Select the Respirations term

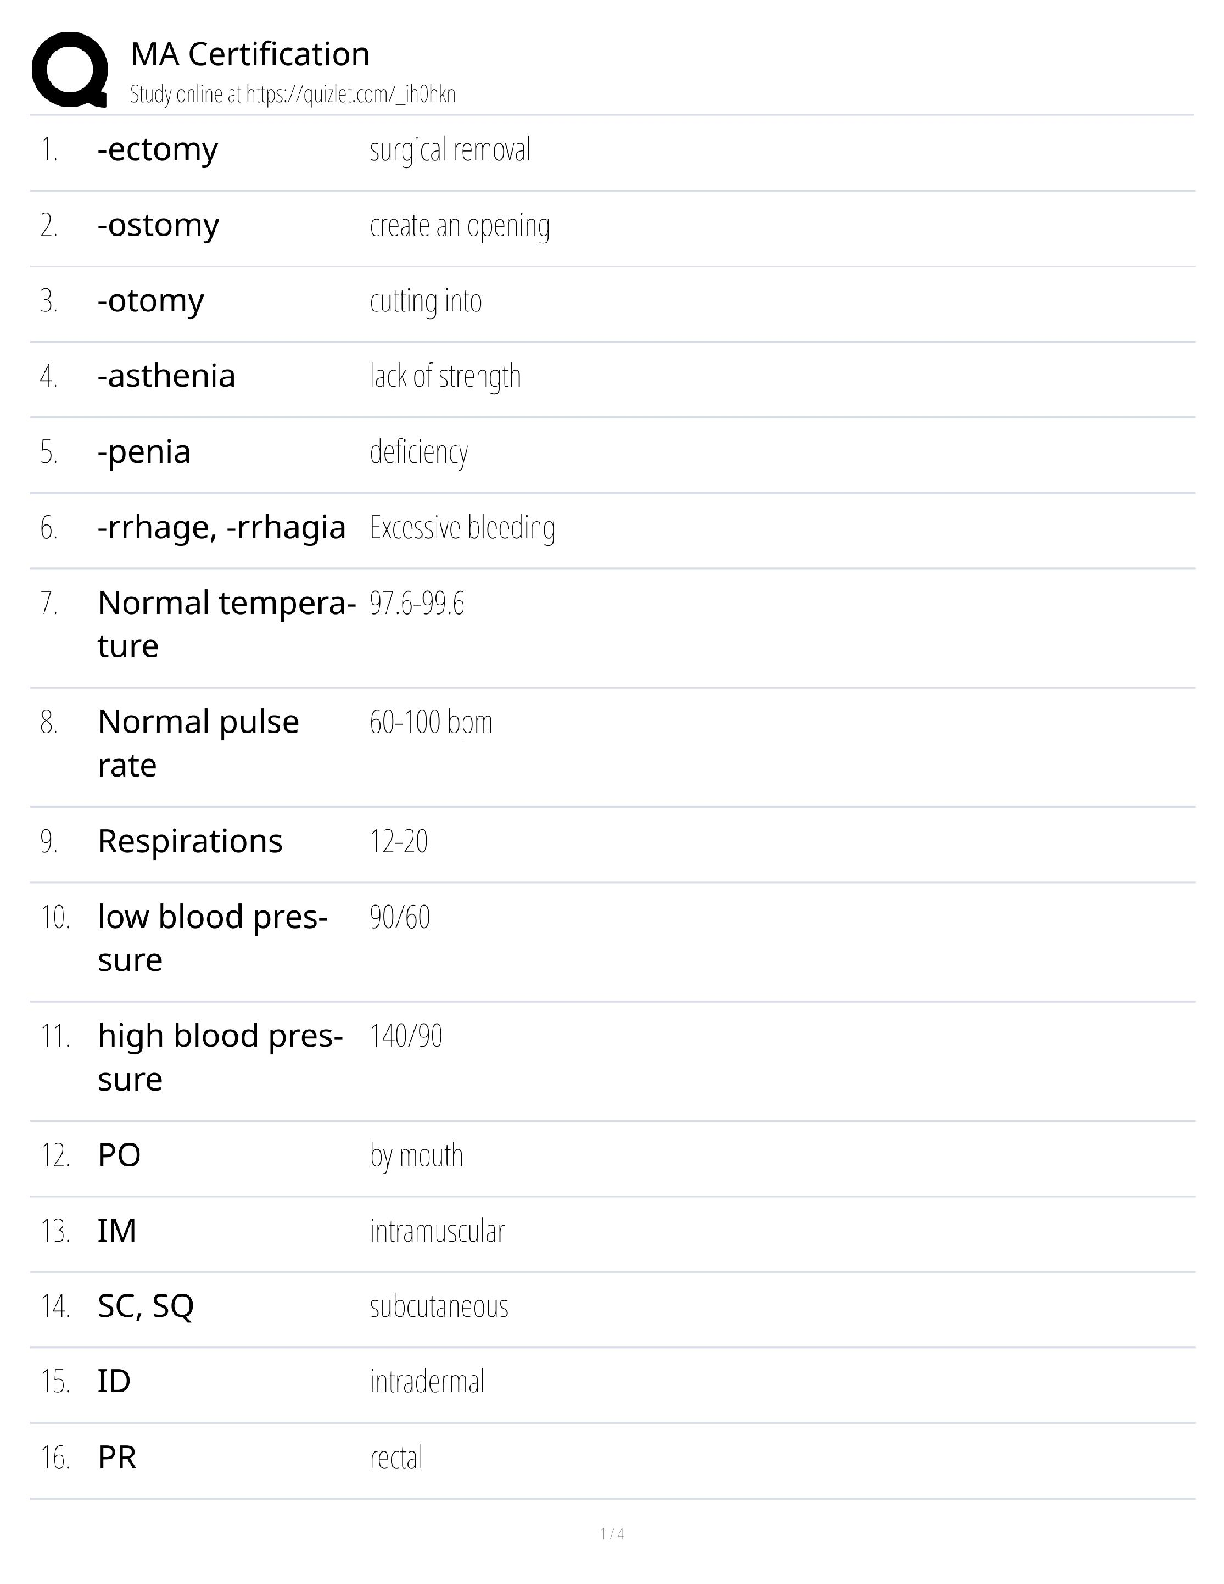(190, 842)
